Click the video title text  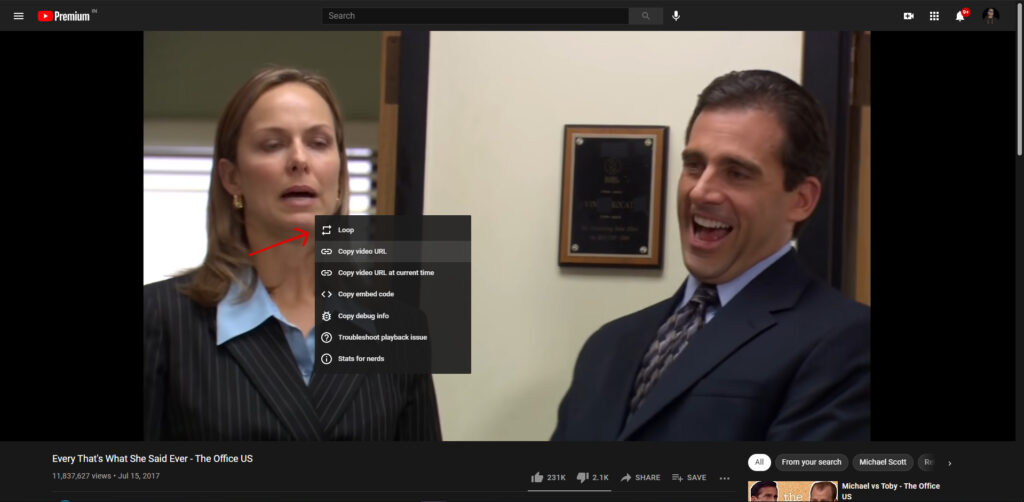[152, 459]
